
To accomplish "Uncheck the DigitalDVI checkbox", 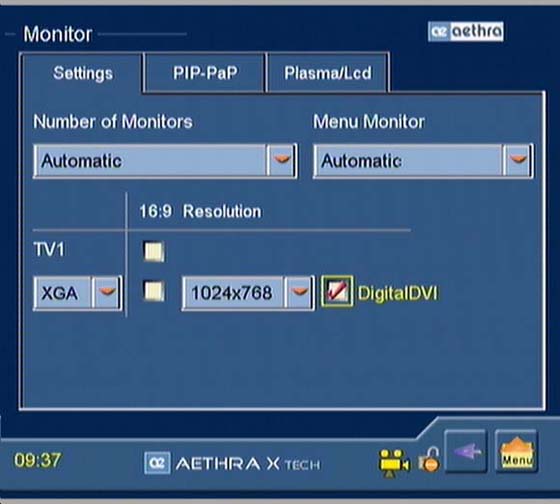I will click(x=337, y=291).
